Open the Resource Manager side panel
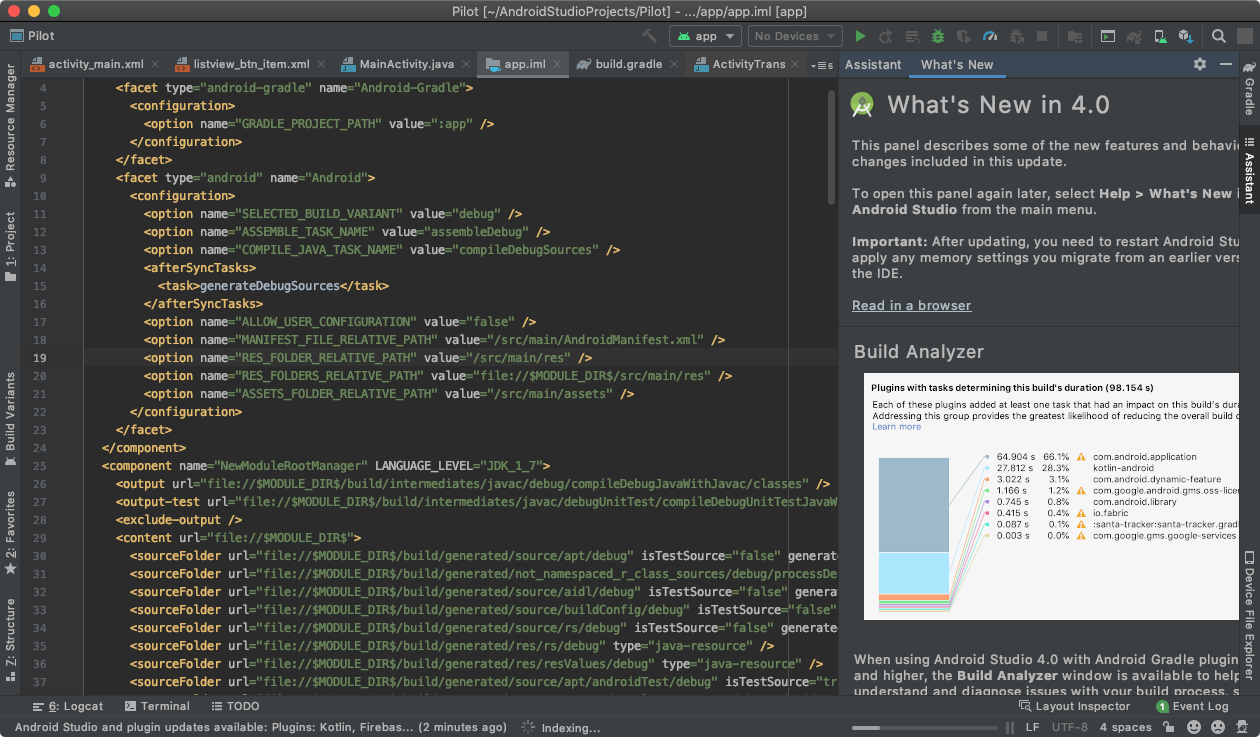1260x737 pixels. tap(10, 126)
